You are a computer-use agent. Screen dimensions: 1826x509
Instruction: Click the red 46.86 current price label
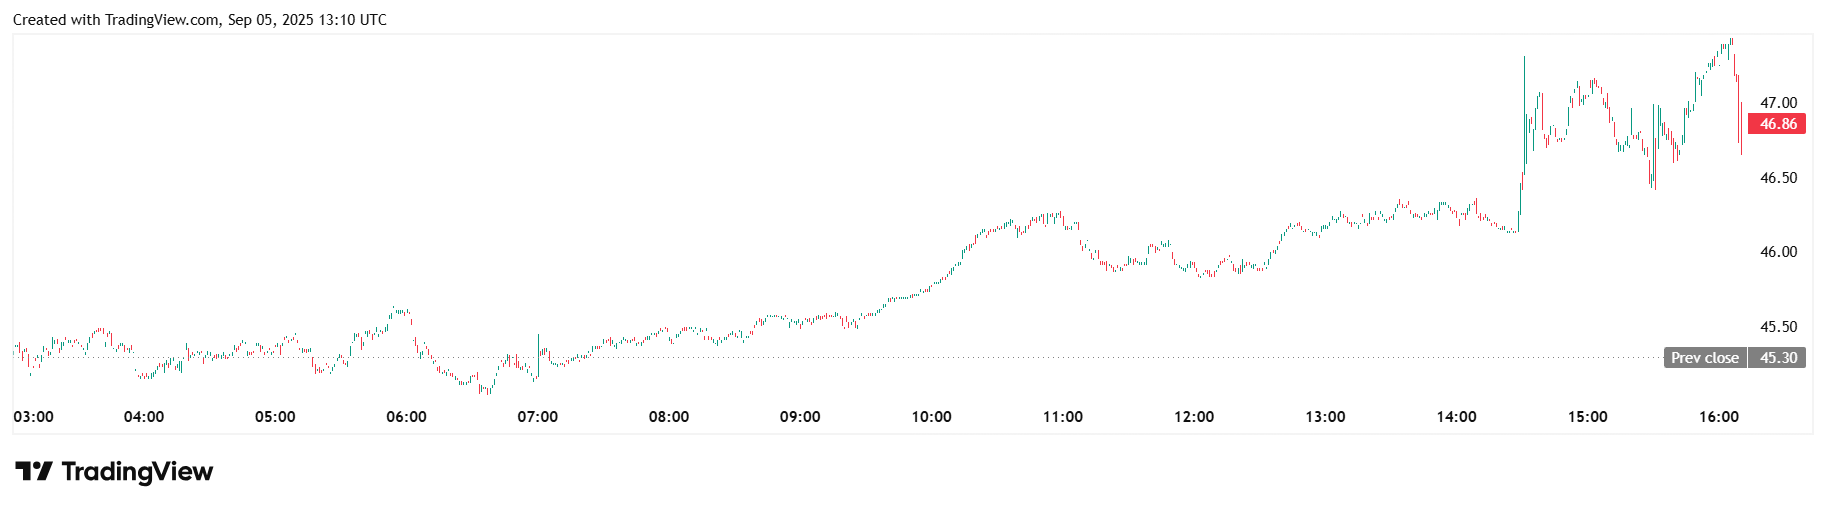(x=1777, y=124)
